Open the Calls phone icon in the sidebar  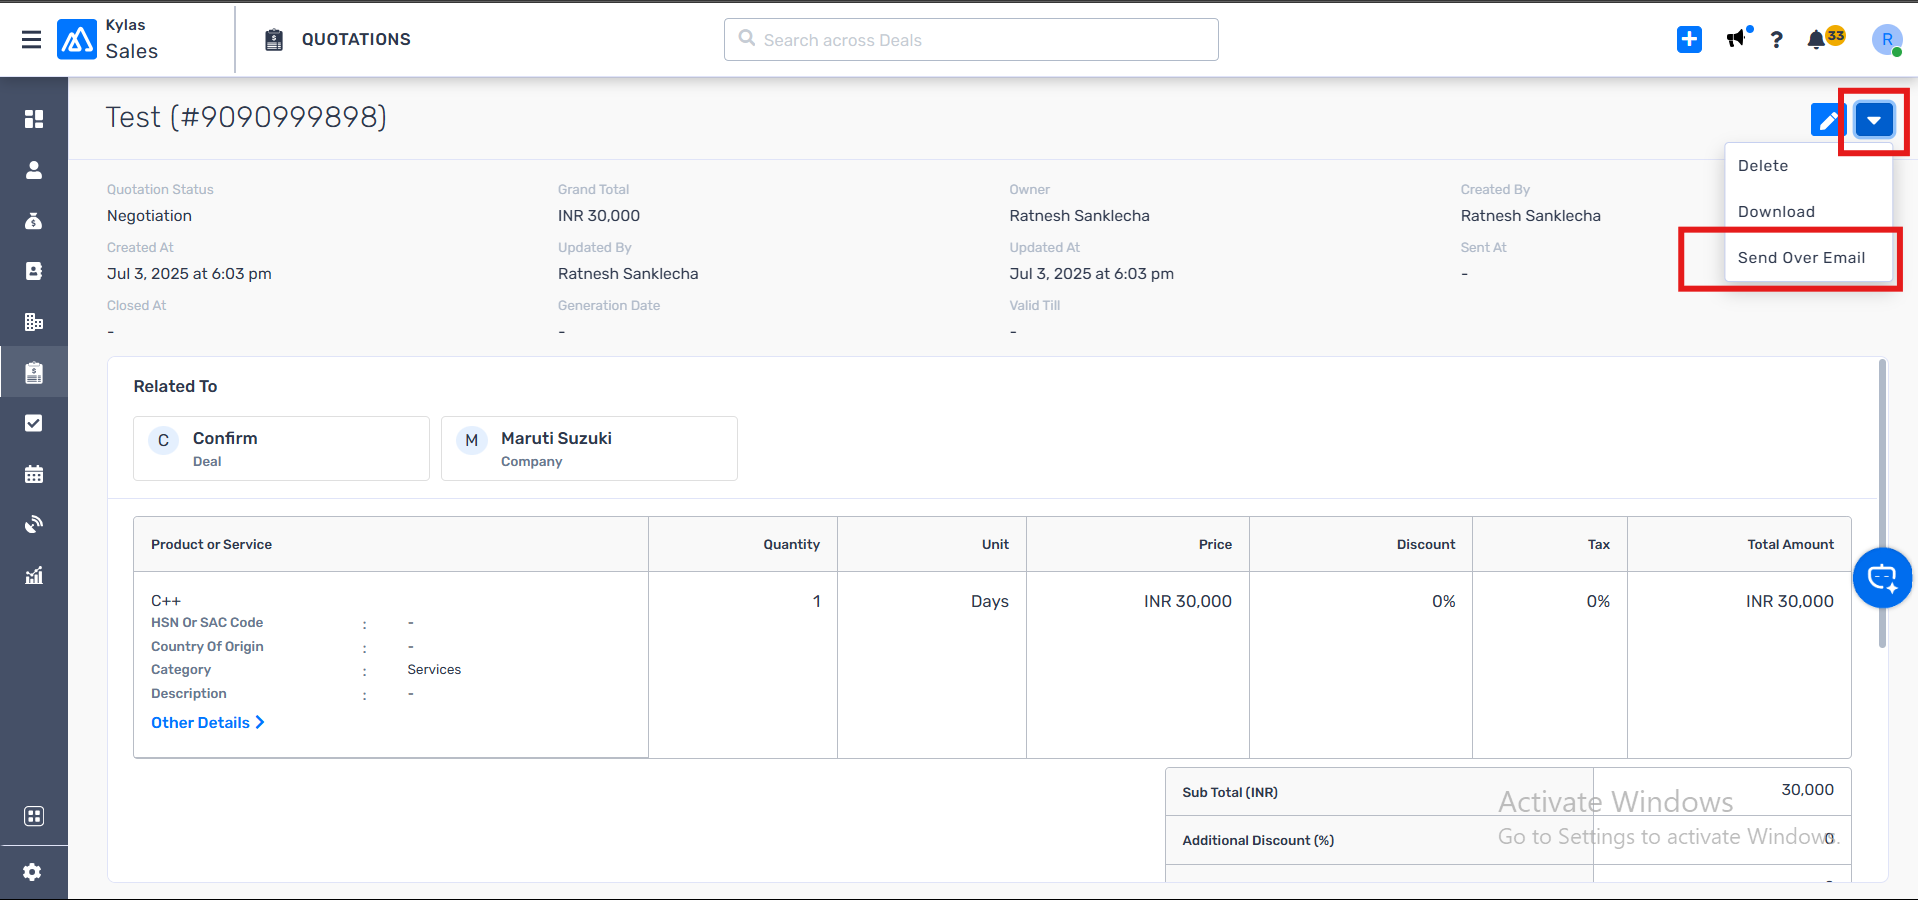[x=34, y=524]
